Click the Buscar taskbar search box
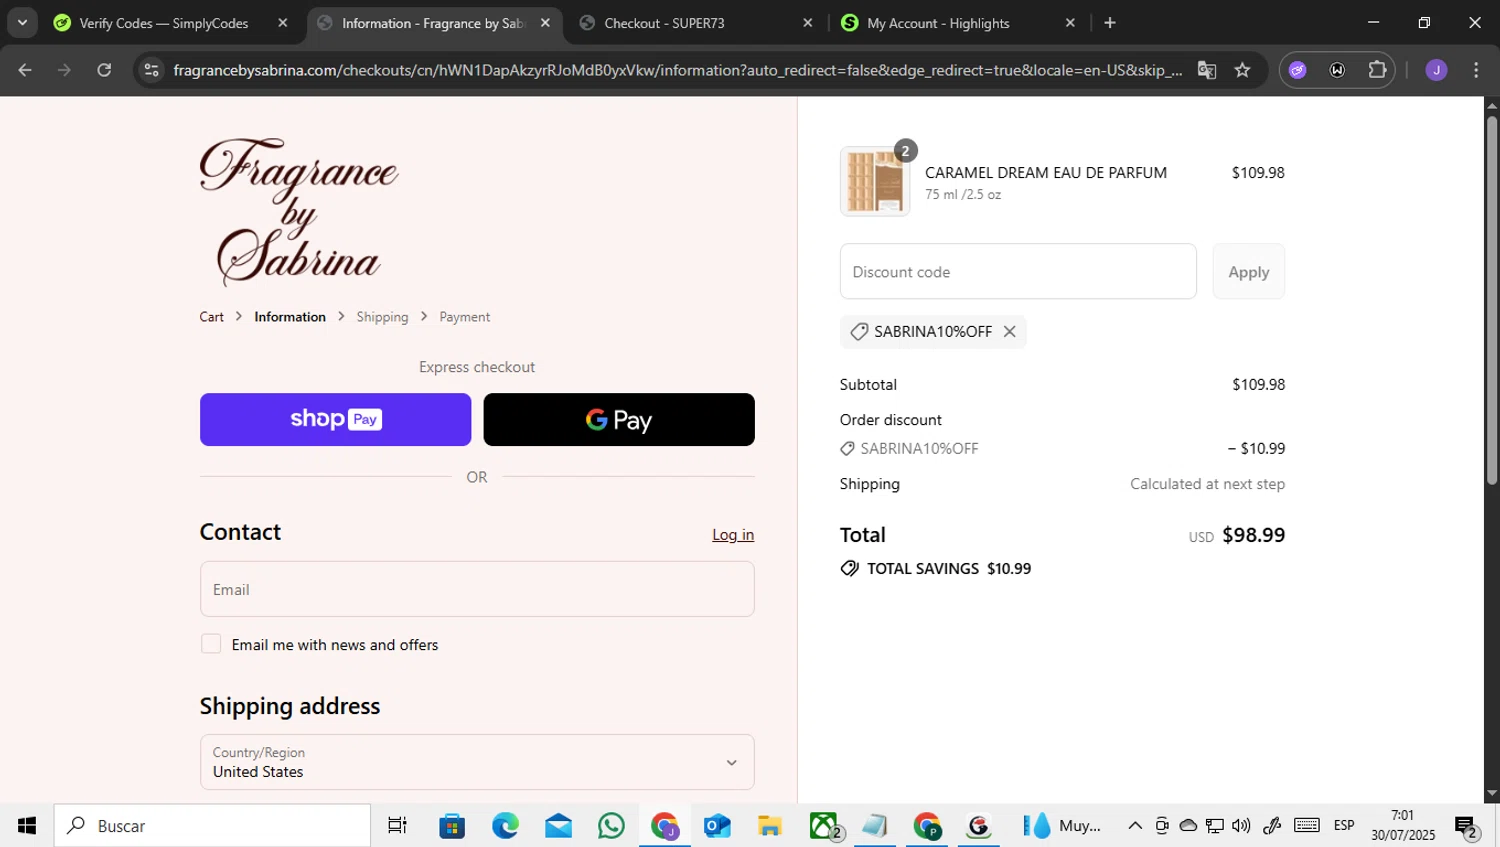Viewport: 1500px width, 847px height. (x=212, y=825)
